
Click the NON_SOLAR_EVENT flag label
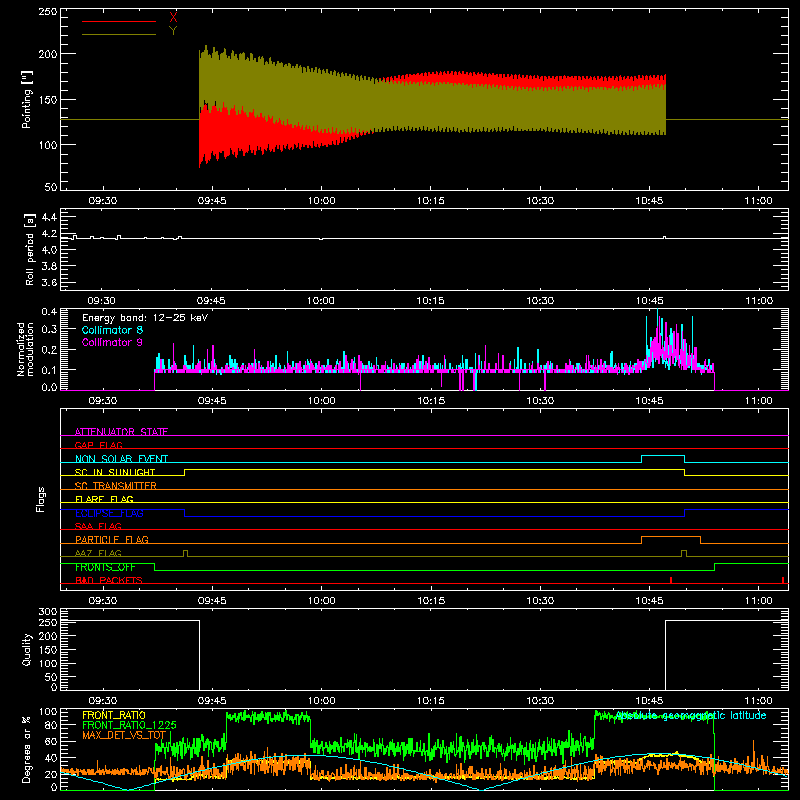121,459
